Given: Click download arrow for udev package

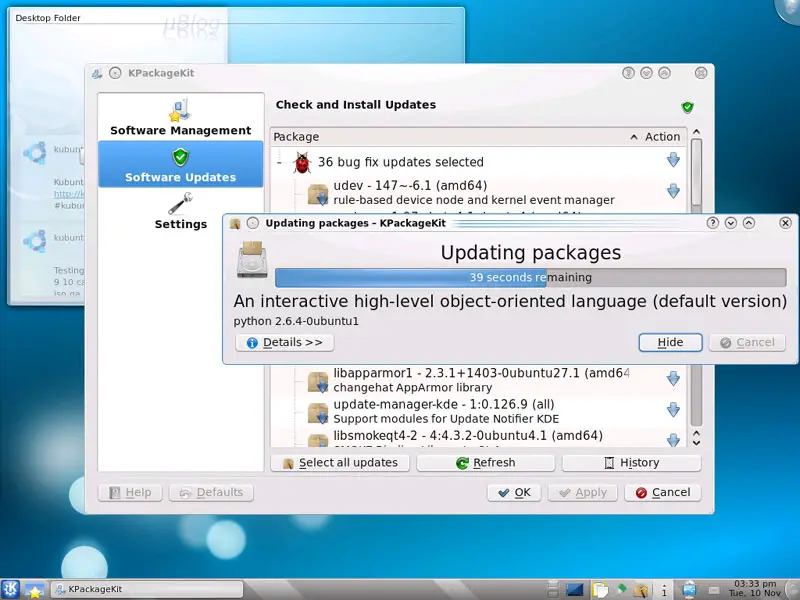Looking at the screenshot, I should tap(673, 191).
